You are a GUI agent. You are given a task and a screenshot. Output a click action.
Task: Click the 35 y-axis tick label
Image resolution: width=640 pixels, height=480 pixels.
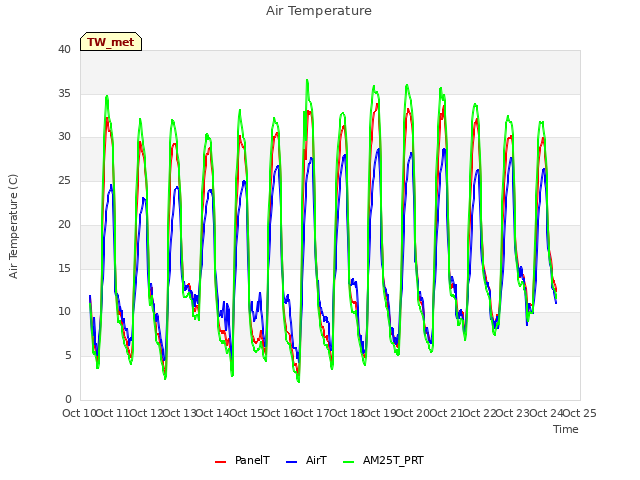click(x=64, y=93)
